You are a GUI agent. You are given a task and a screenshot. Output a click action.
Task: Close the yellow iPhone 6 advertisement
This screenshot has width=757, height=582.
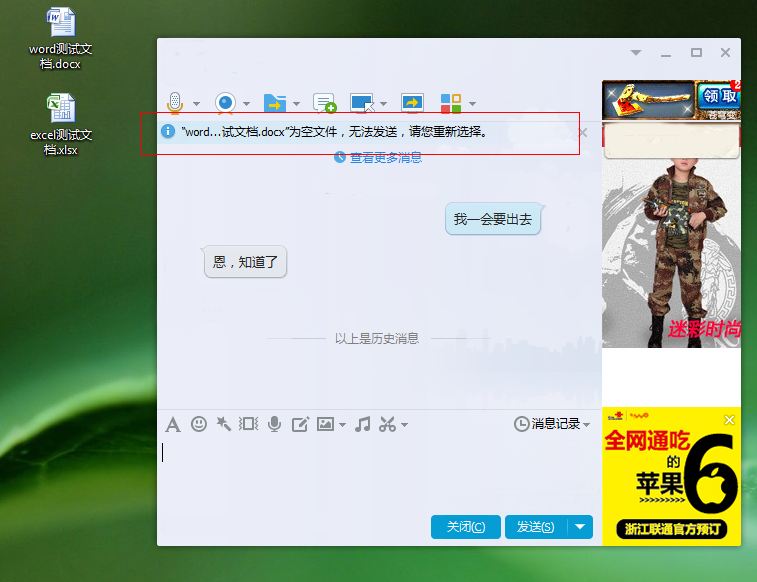(x=729, y=420)
